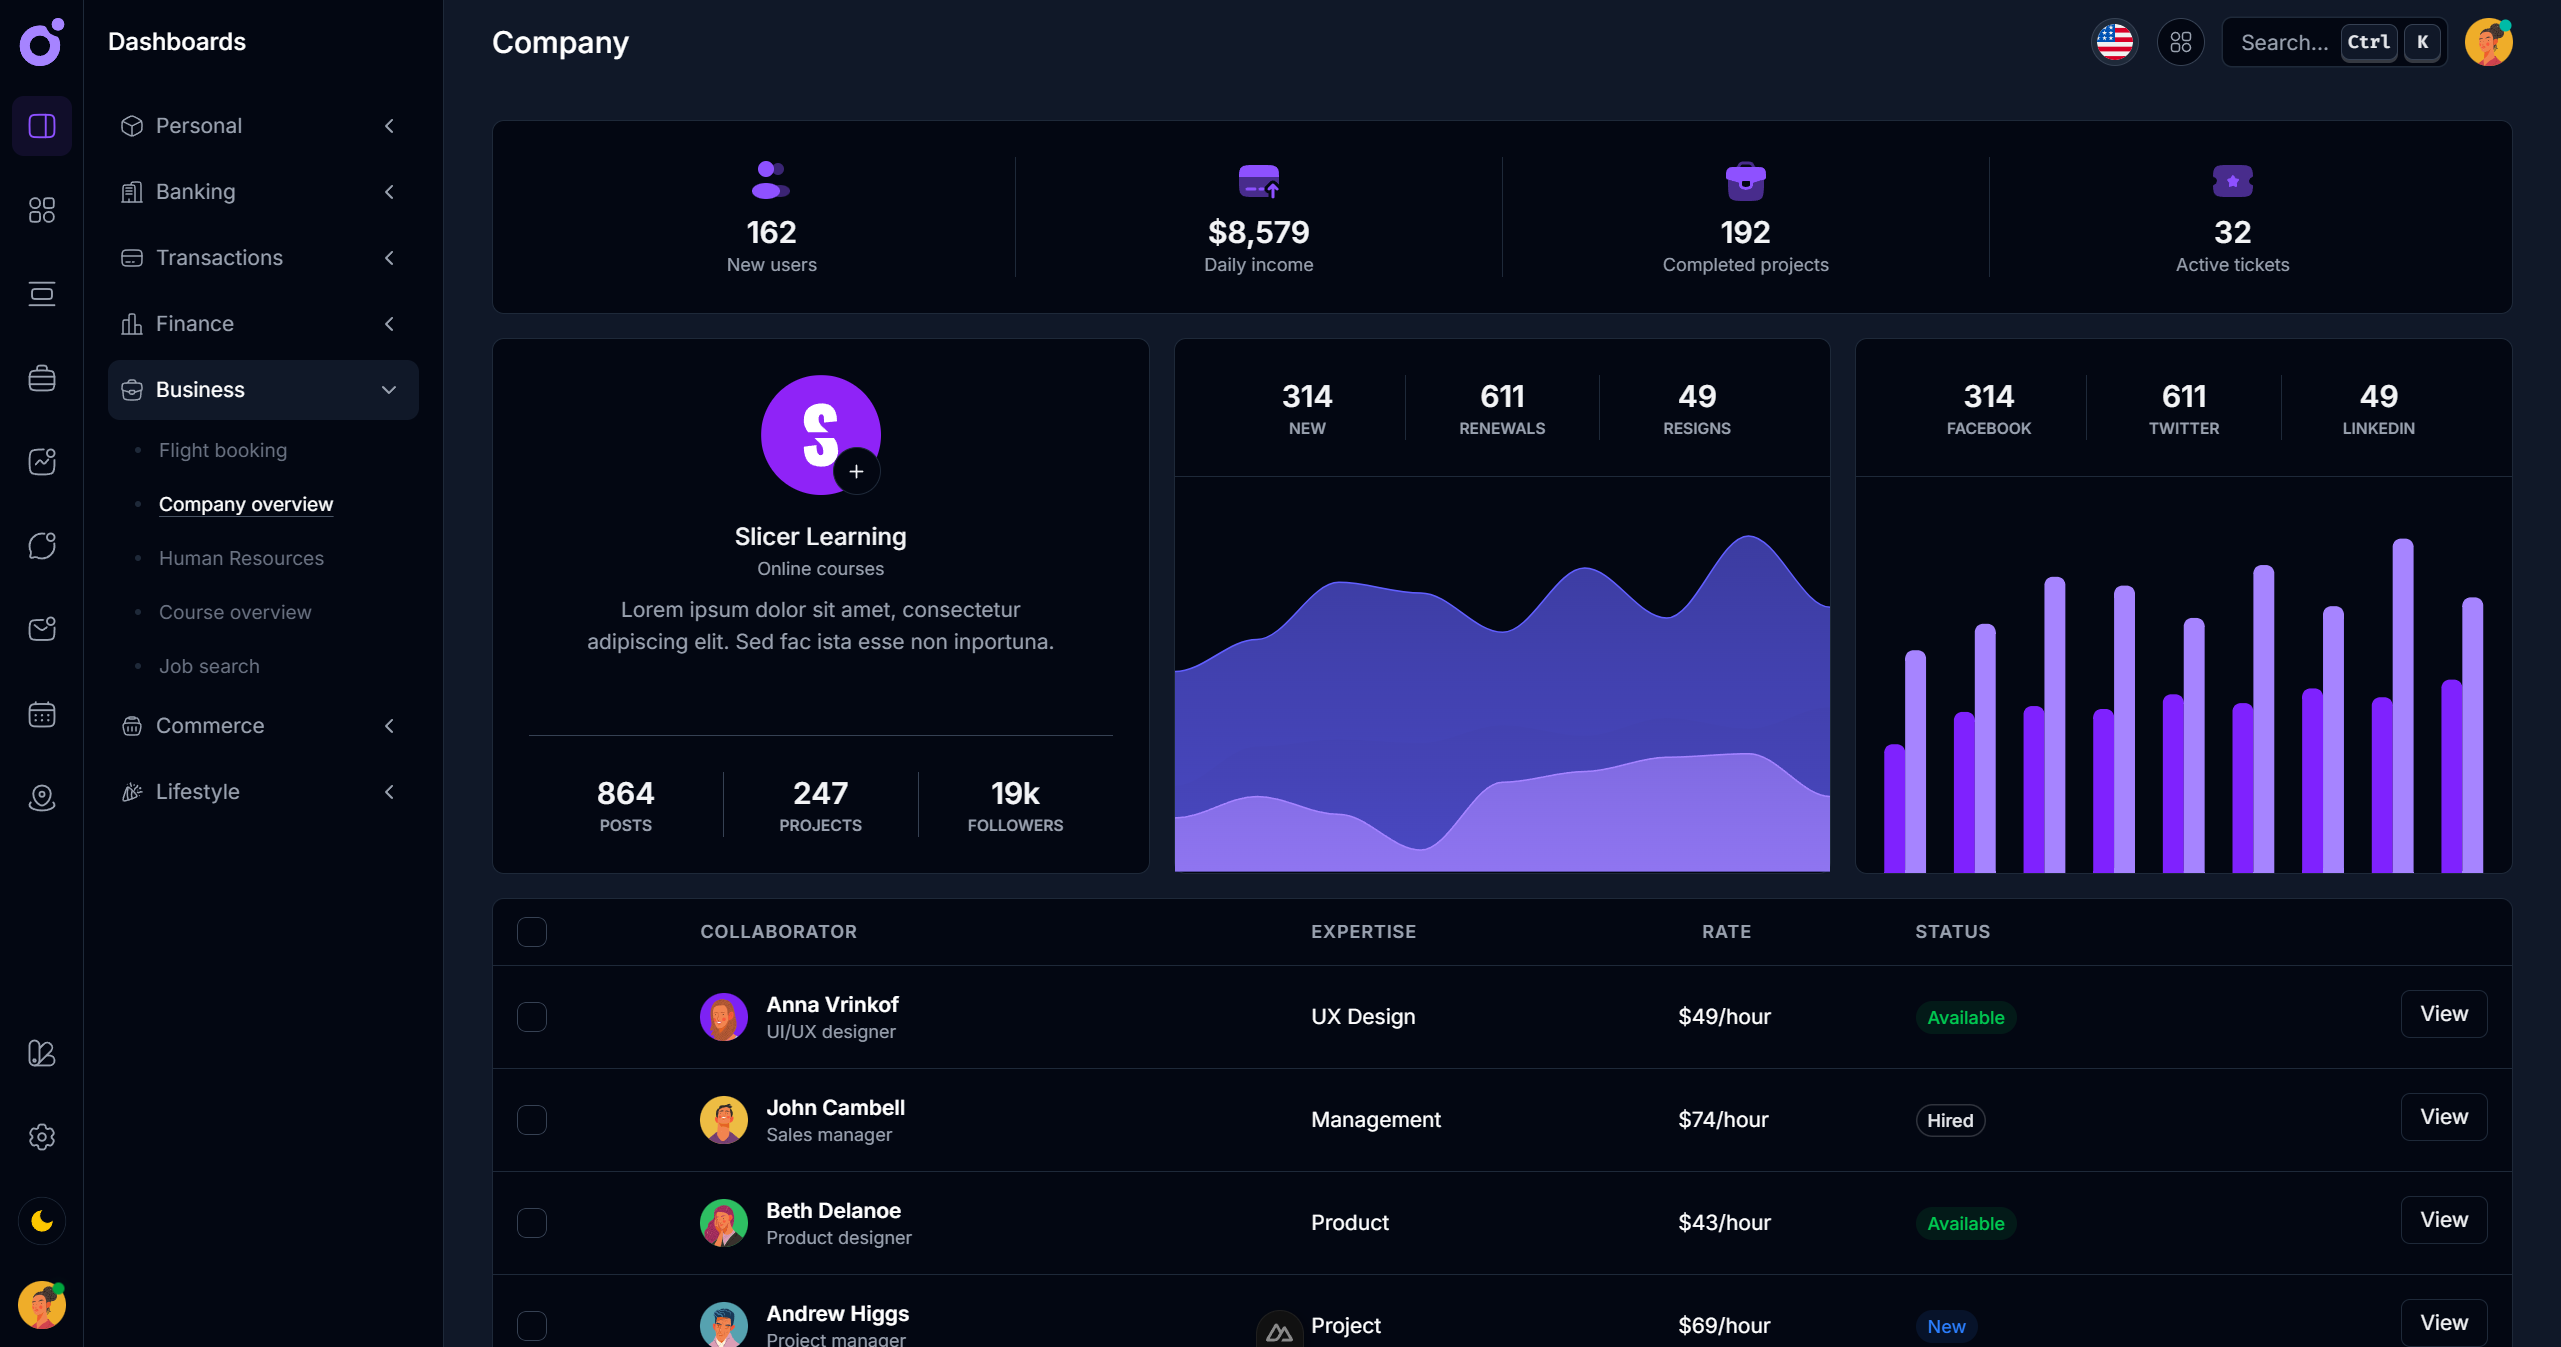Select the calendar icon in the sidebar rail

(x=41, y=714)
